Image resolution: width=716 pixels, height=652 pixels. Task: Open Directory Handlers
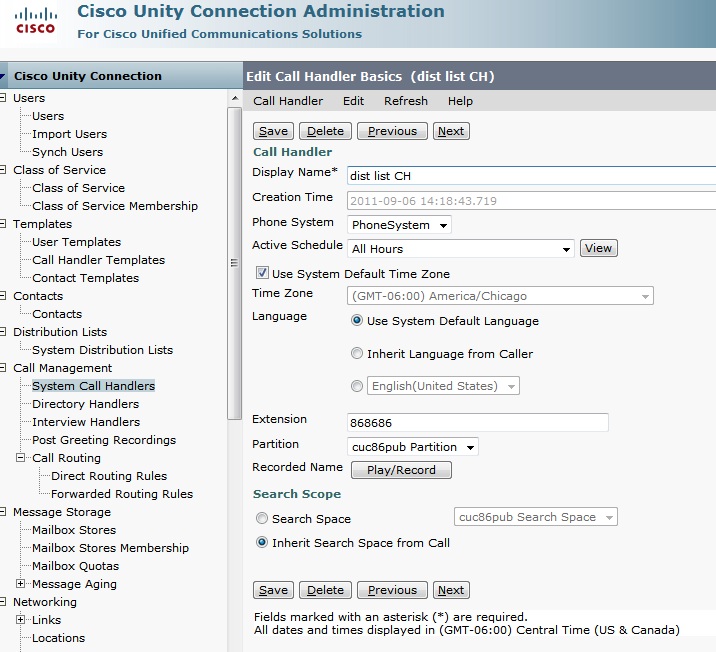tap(85, 404)
